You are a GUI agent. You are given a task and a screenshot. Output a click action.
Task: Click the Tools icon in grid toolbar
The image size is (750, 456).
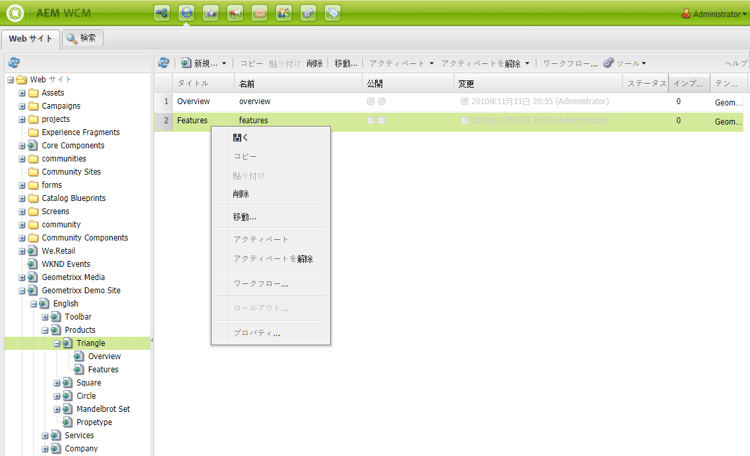(x=608, y=63)
